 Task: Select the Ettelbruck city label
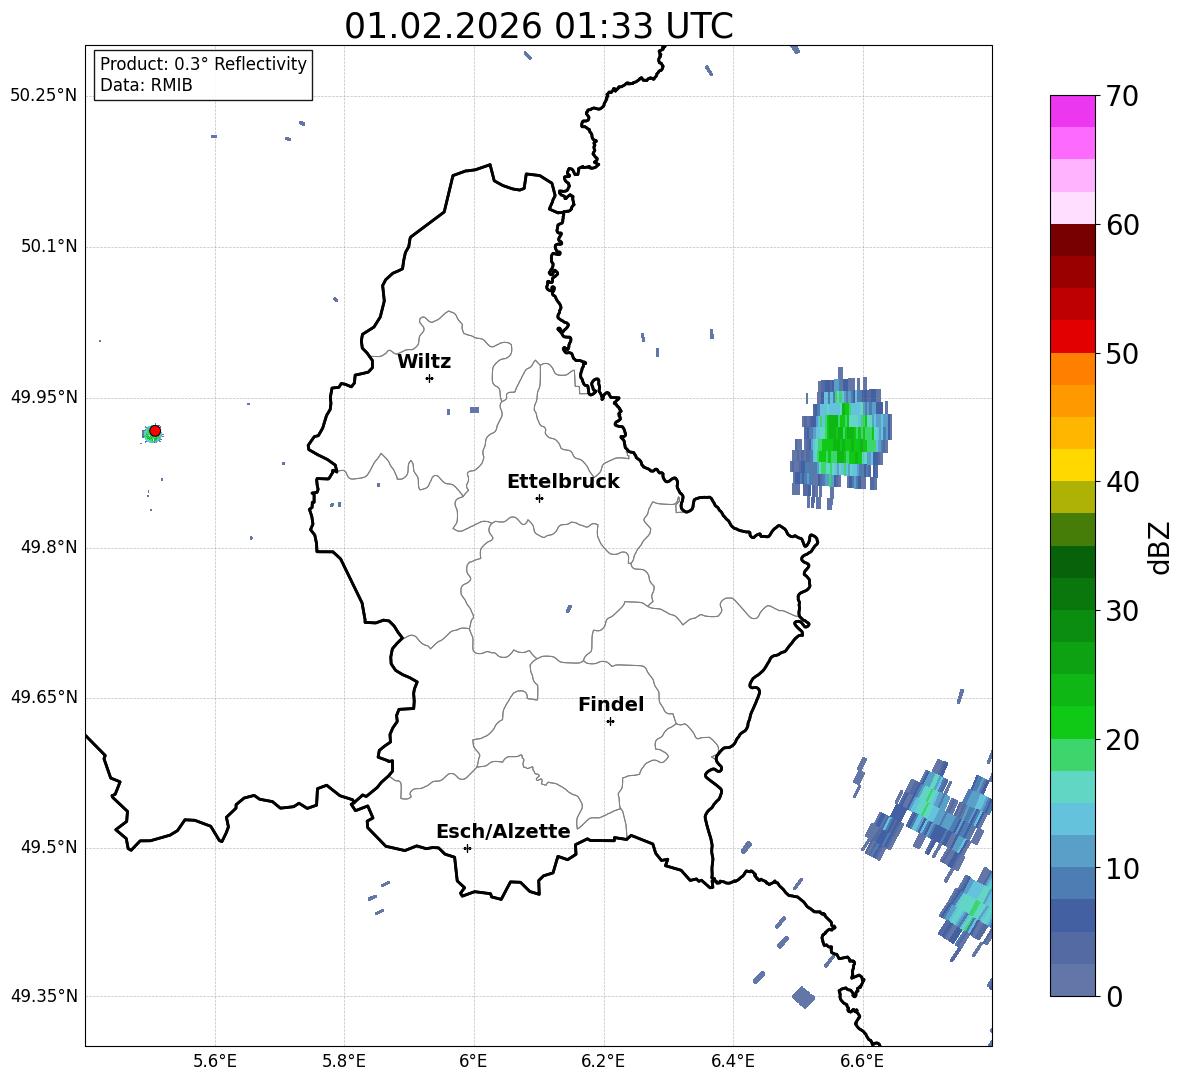(x=563, y=482)
